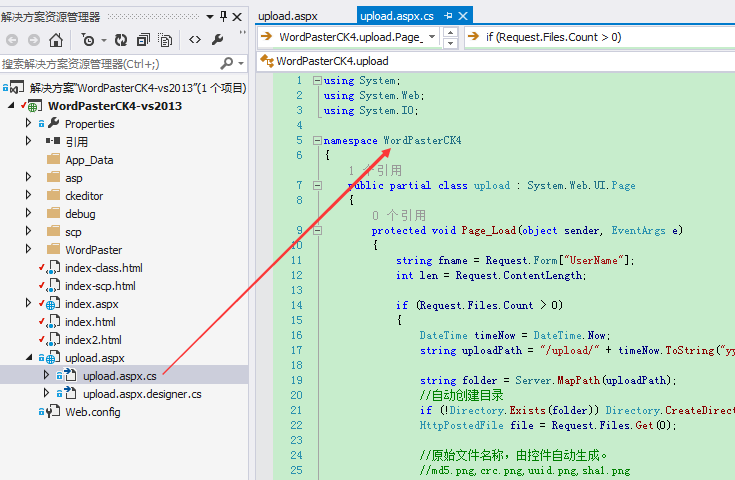Select the scp folder
The width and height of the screenshot is (735, 480).
point(73,232)
